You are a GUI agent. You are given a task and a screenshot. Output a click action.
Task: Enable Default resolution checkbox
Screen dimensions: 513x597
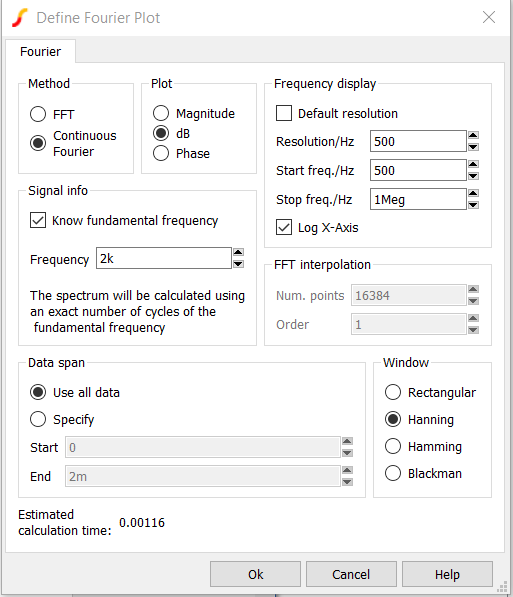(x=284, y=113)
